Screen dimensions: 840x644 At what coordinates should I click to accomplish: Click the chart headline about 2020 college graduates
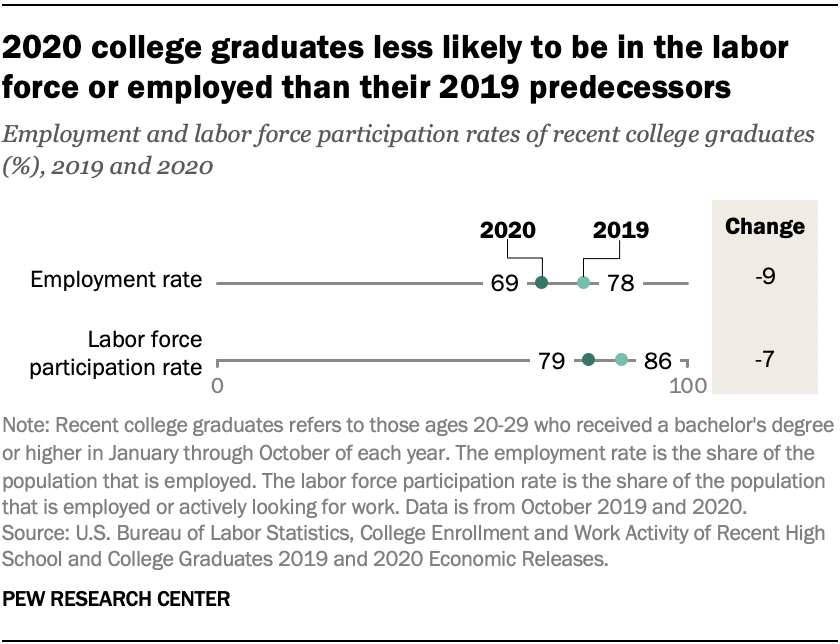tap(396, 66)
